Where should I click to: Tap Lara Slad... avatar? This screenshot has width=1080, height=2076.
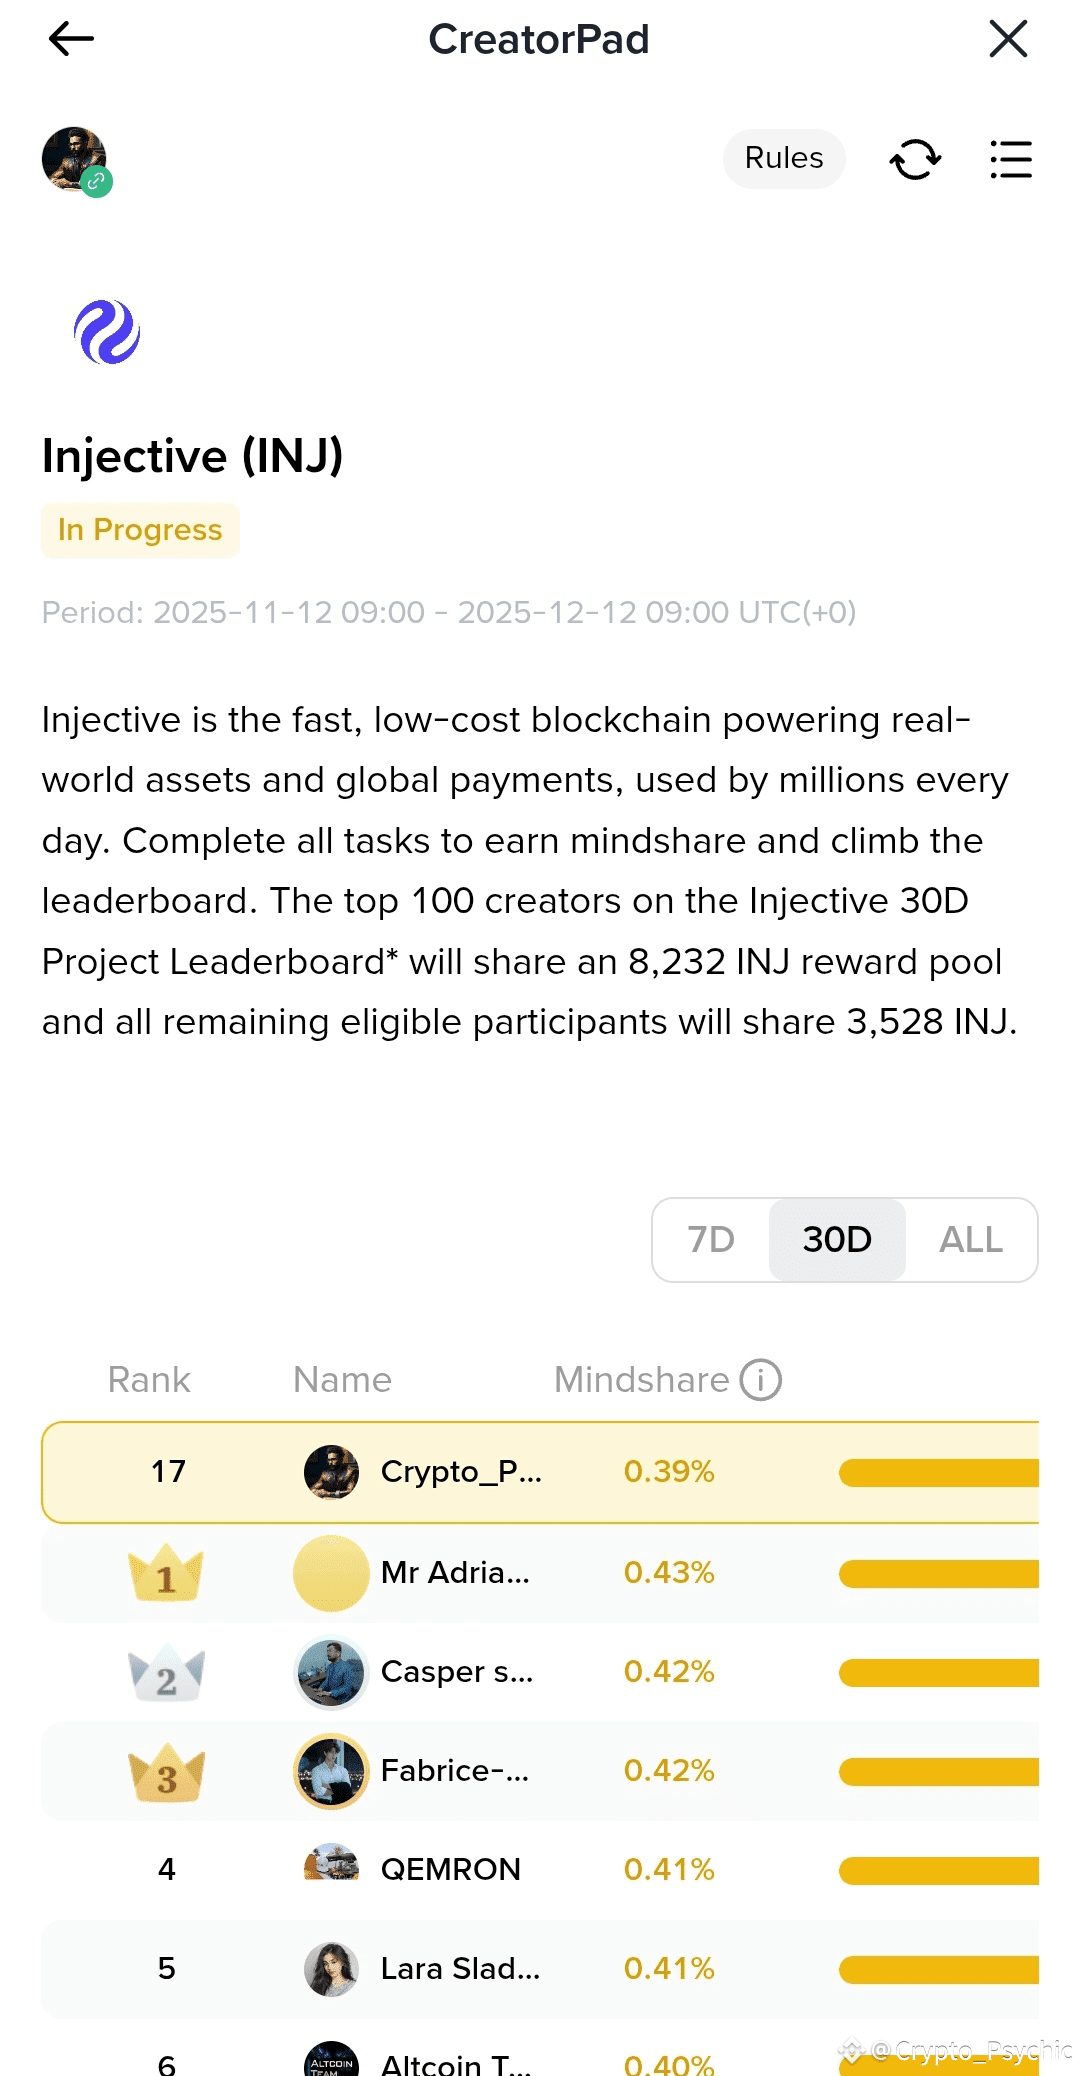(x=331, y=1969)
